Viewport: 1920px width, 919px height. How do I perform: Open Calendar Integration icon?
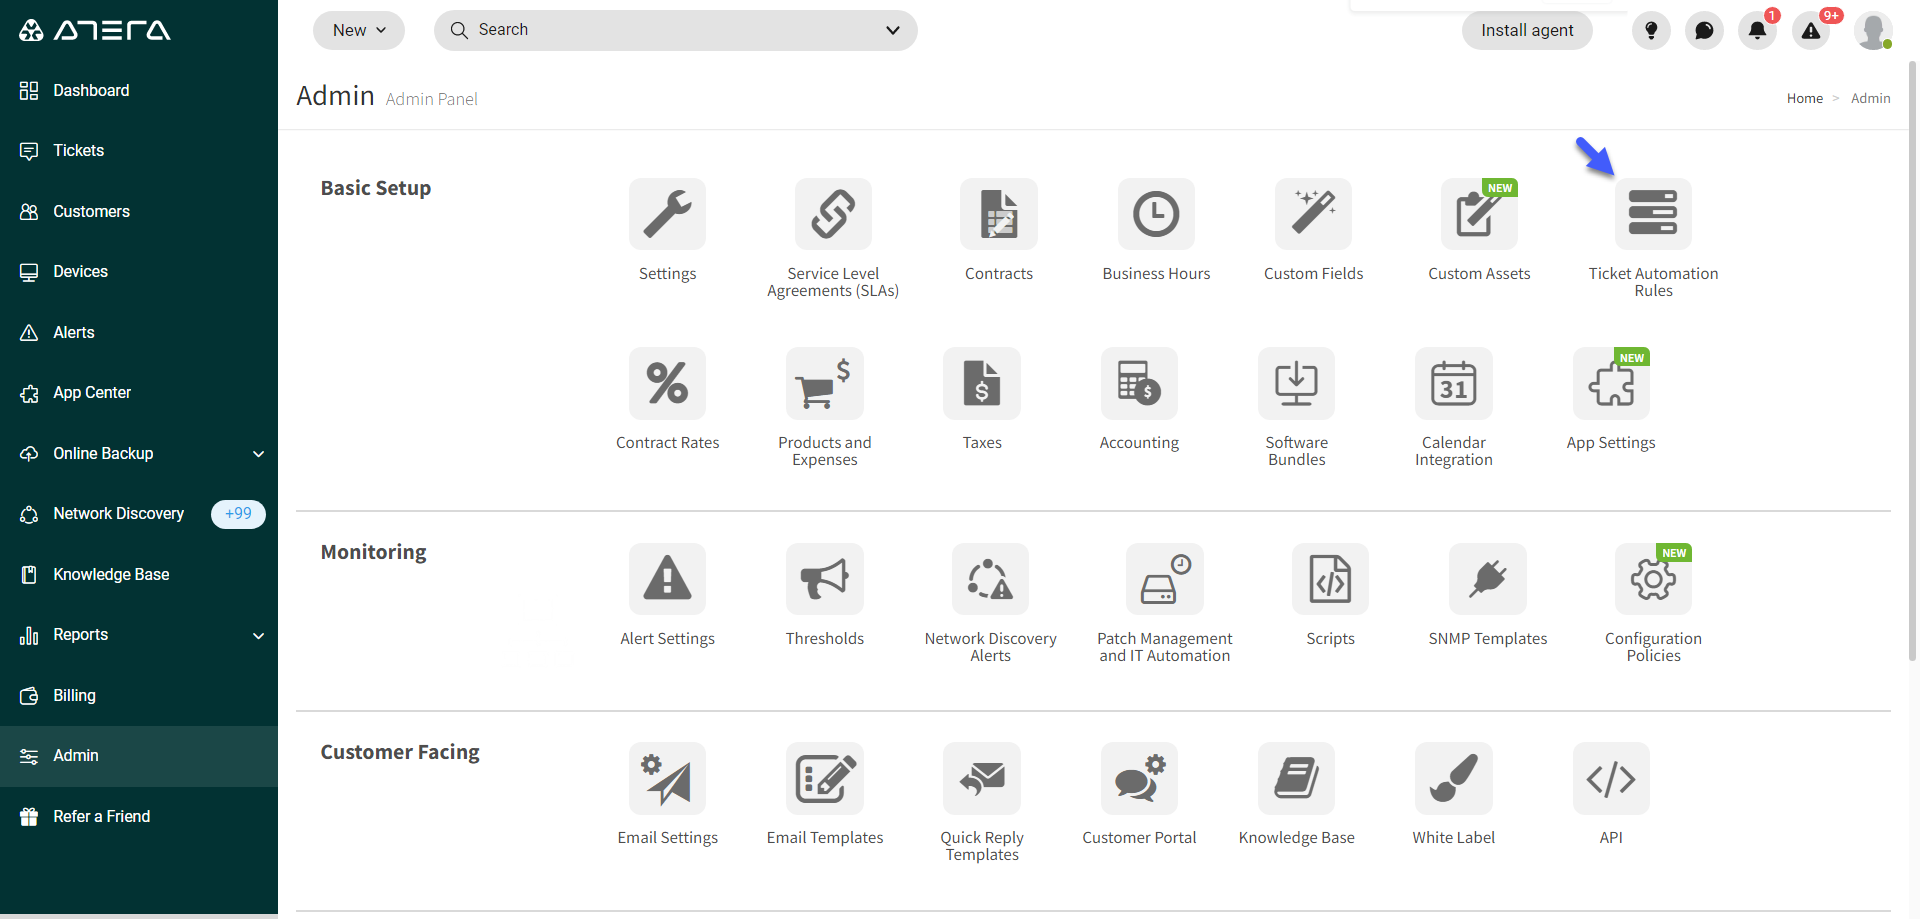pos(1454,383)
